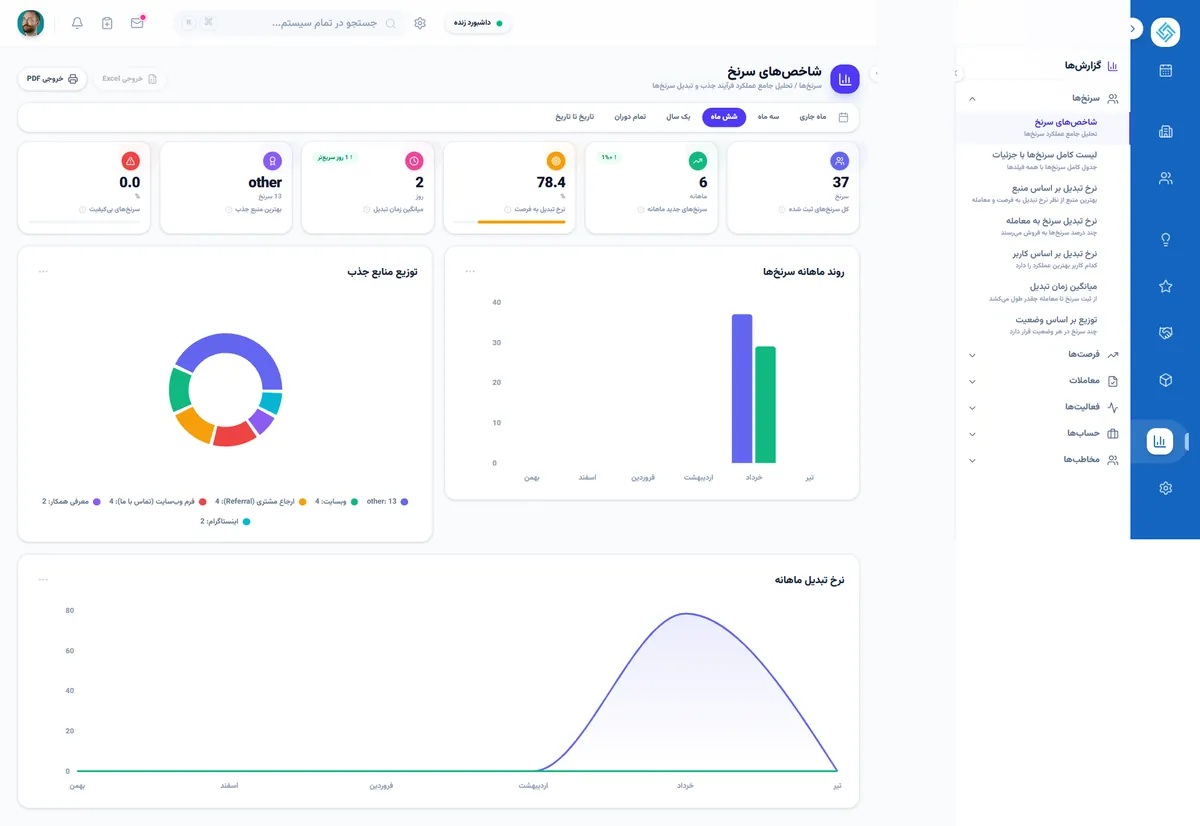Open the star icon in blue sidebar

pyautogui.click(x=1165, y=286)
